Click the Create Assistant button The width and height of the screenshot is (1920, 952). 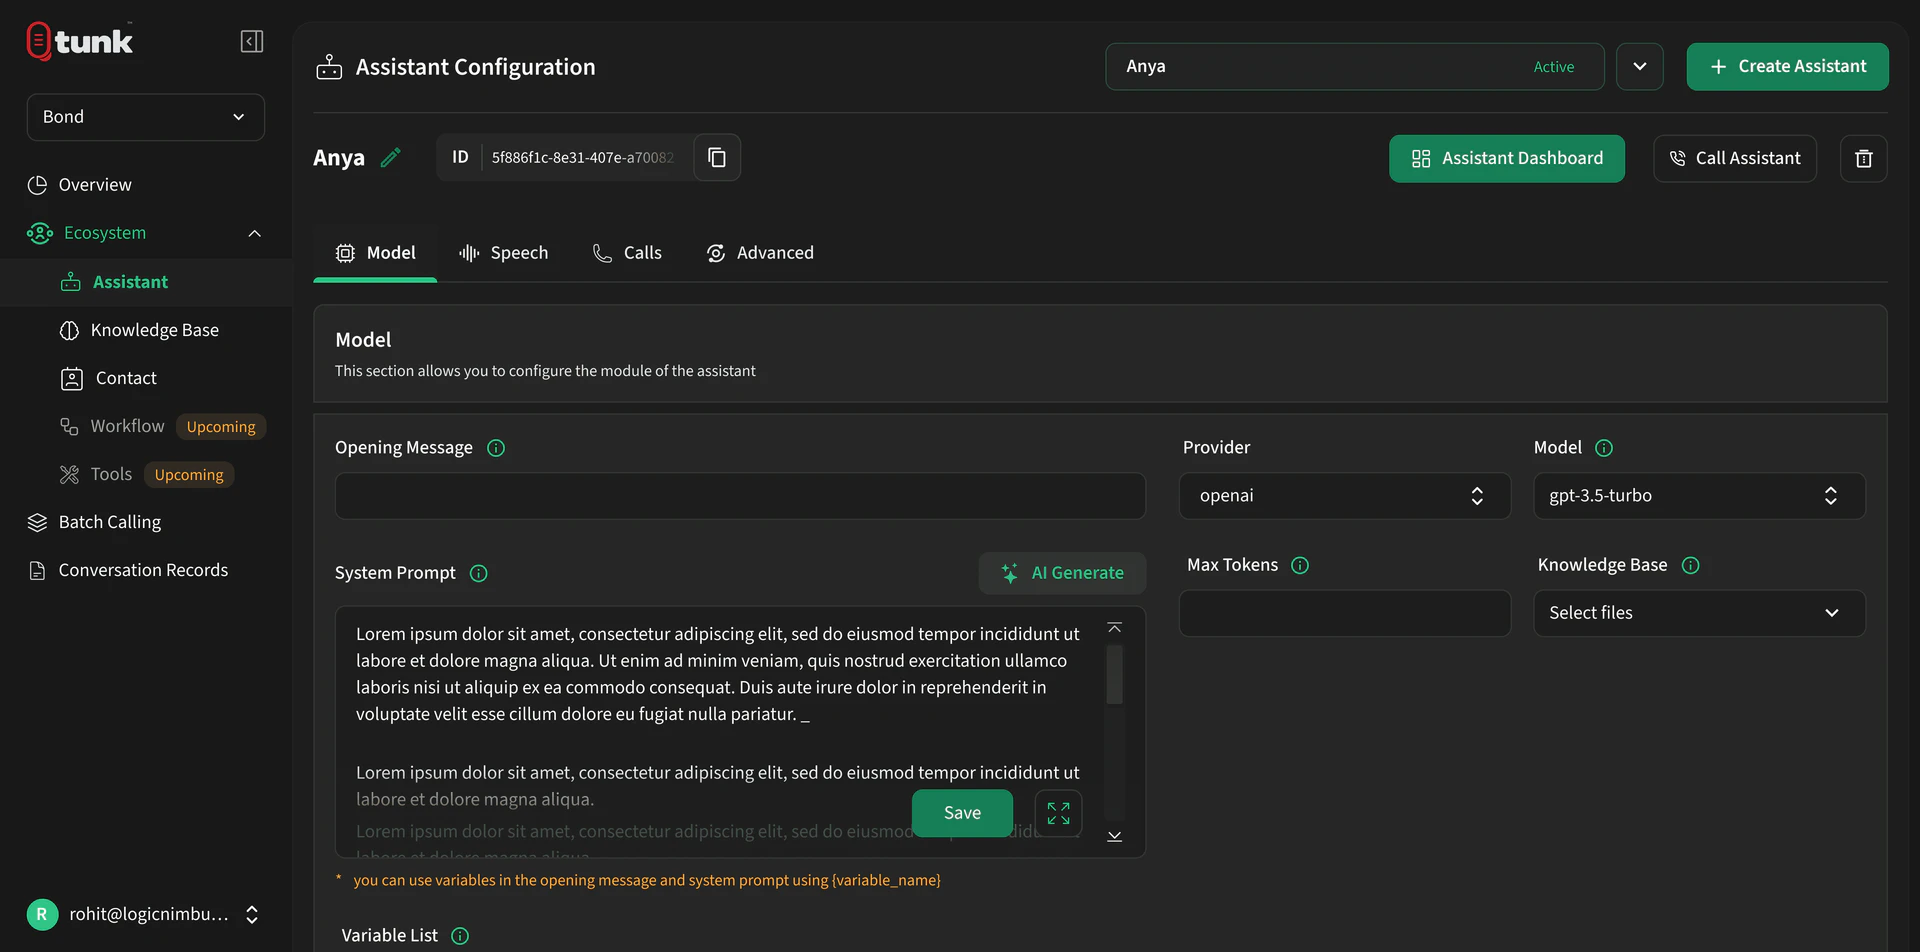coord(1787,67)
